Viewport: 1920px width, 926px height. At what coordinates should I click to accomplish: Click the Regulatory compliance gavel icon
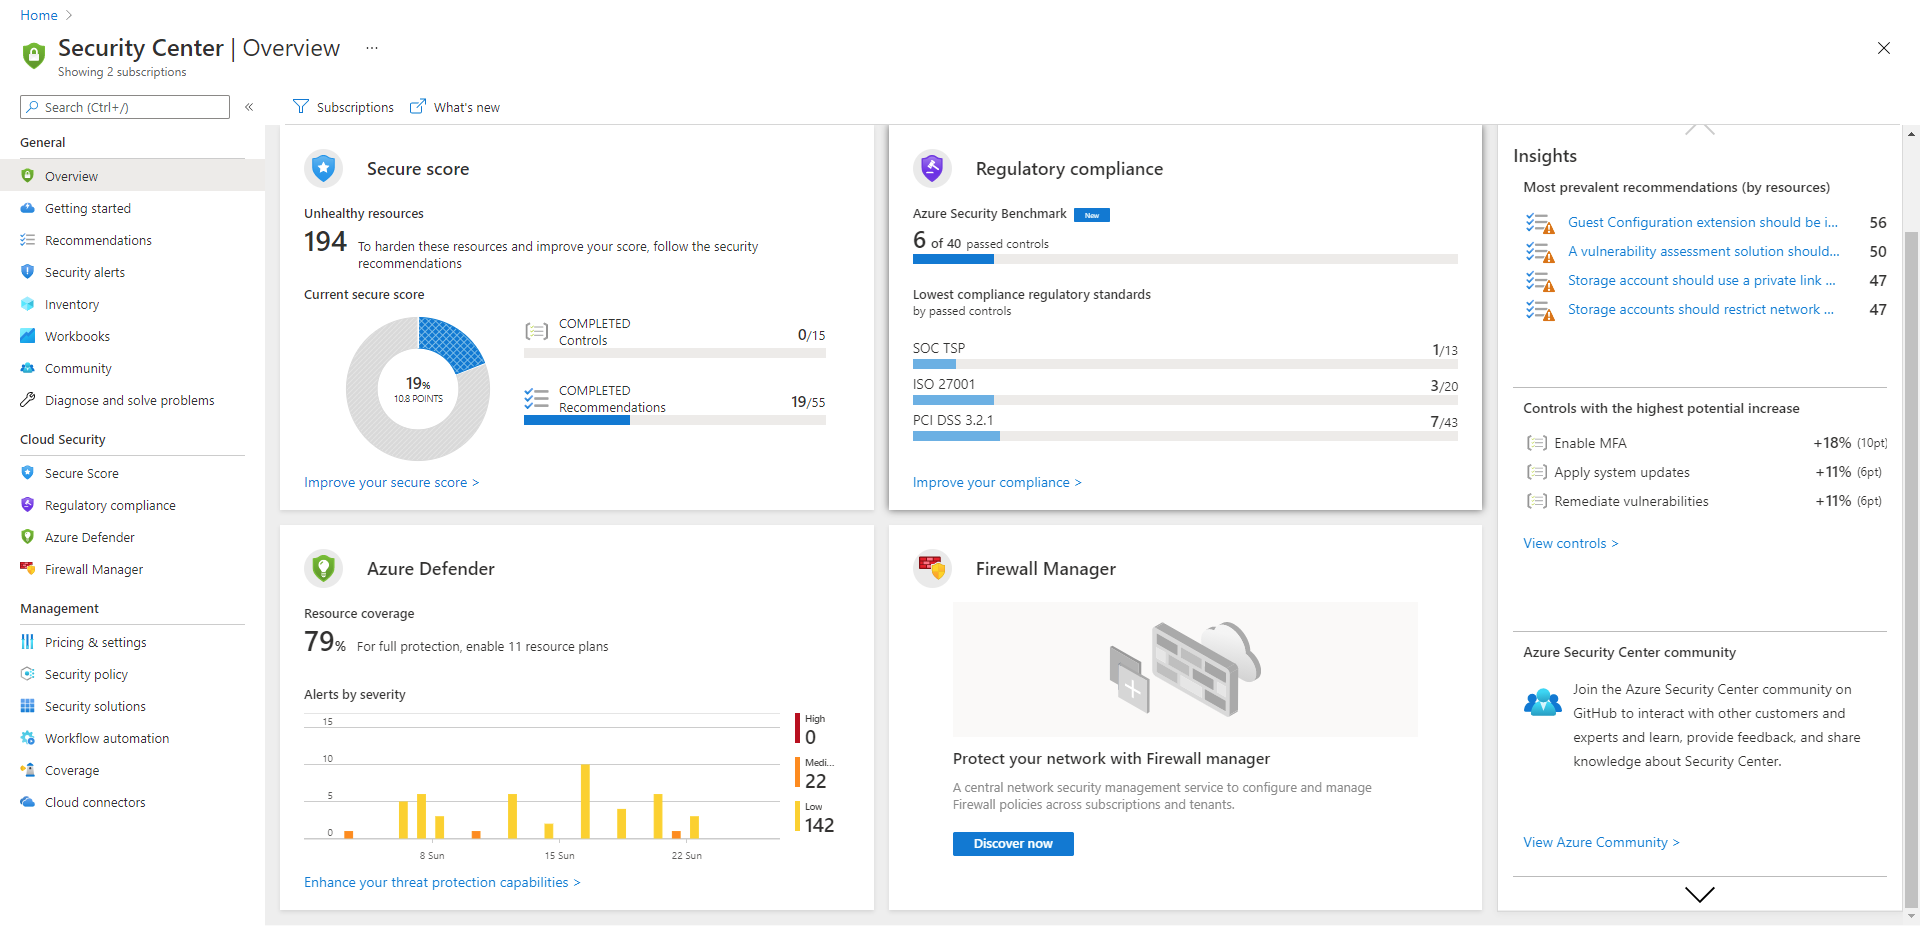[x=932, y=168]
